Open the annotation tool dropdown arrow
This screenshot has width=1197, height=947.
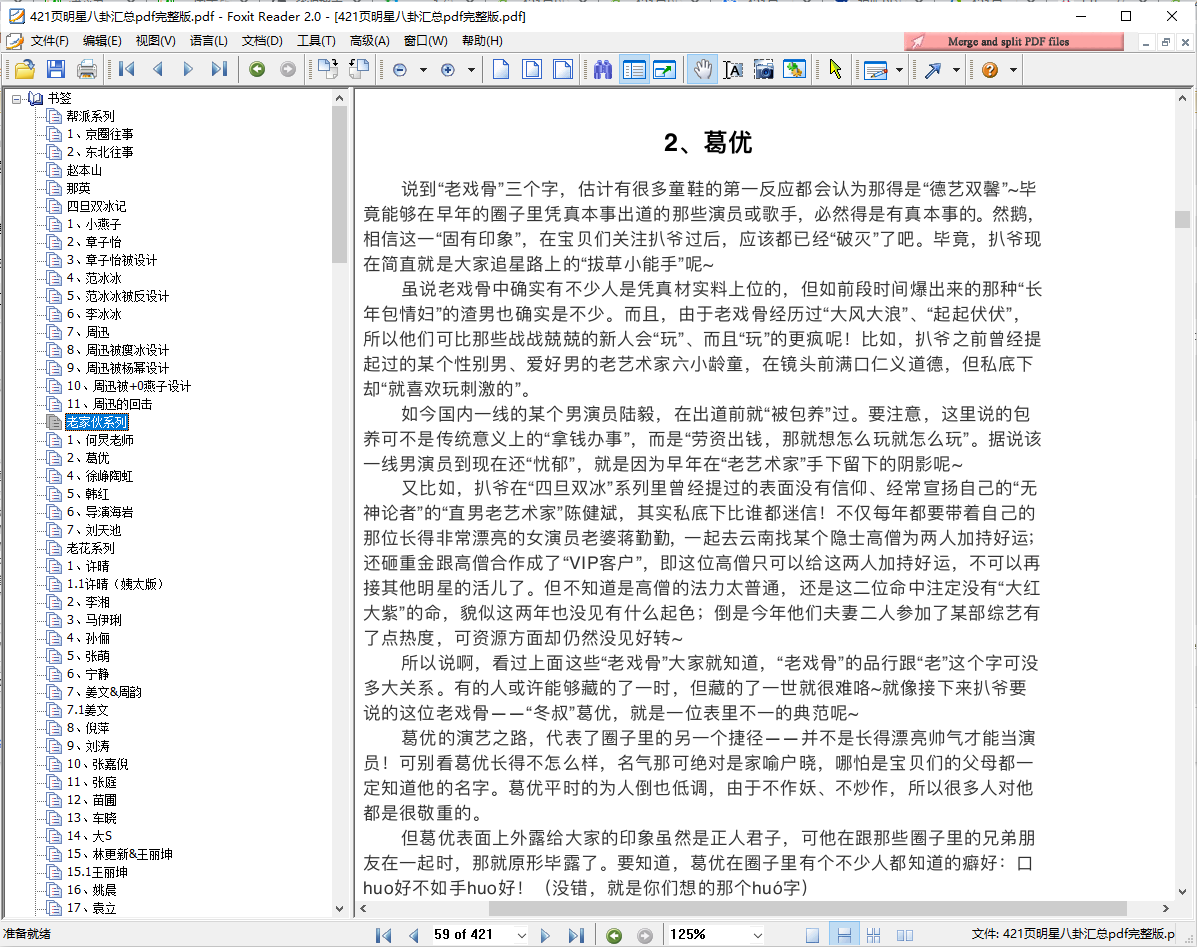click(898, 70)
